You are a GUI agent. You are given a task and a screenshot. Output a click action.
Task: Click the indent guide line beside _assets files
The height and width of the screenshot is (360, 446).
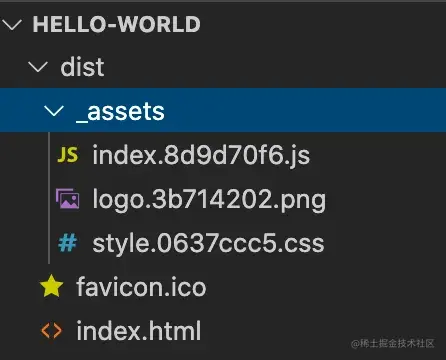point(49,198)
